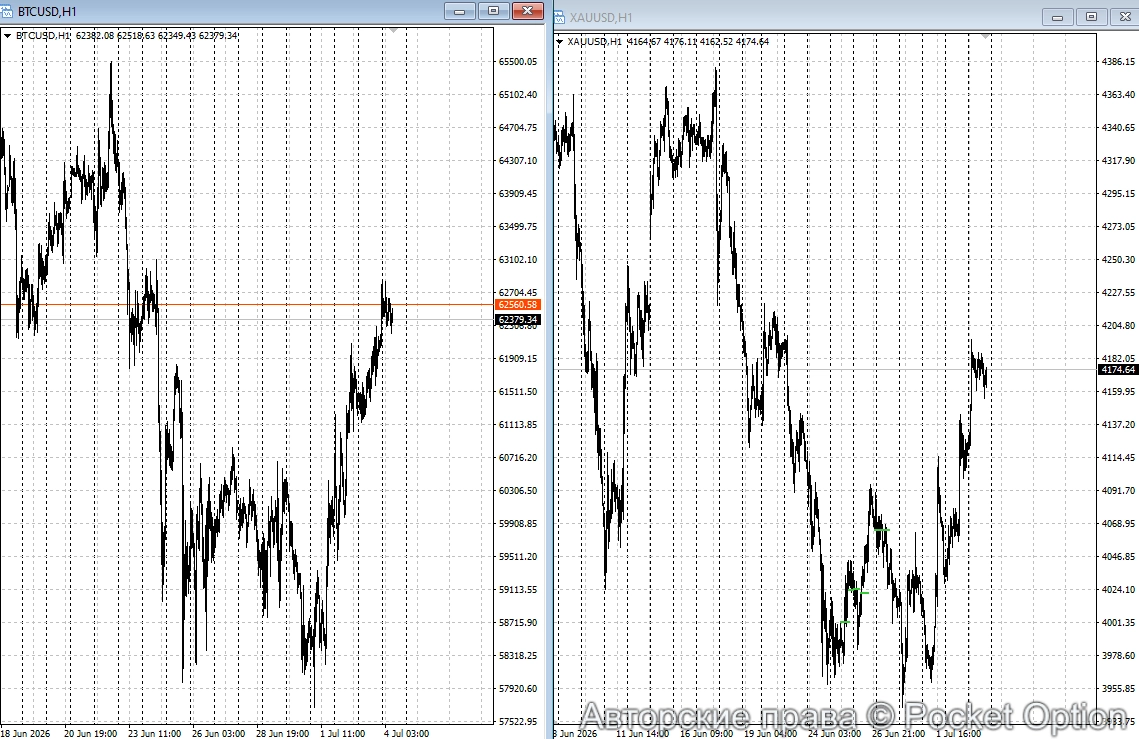Select the orange horizontal line on BTCUSD

[247, 304]
